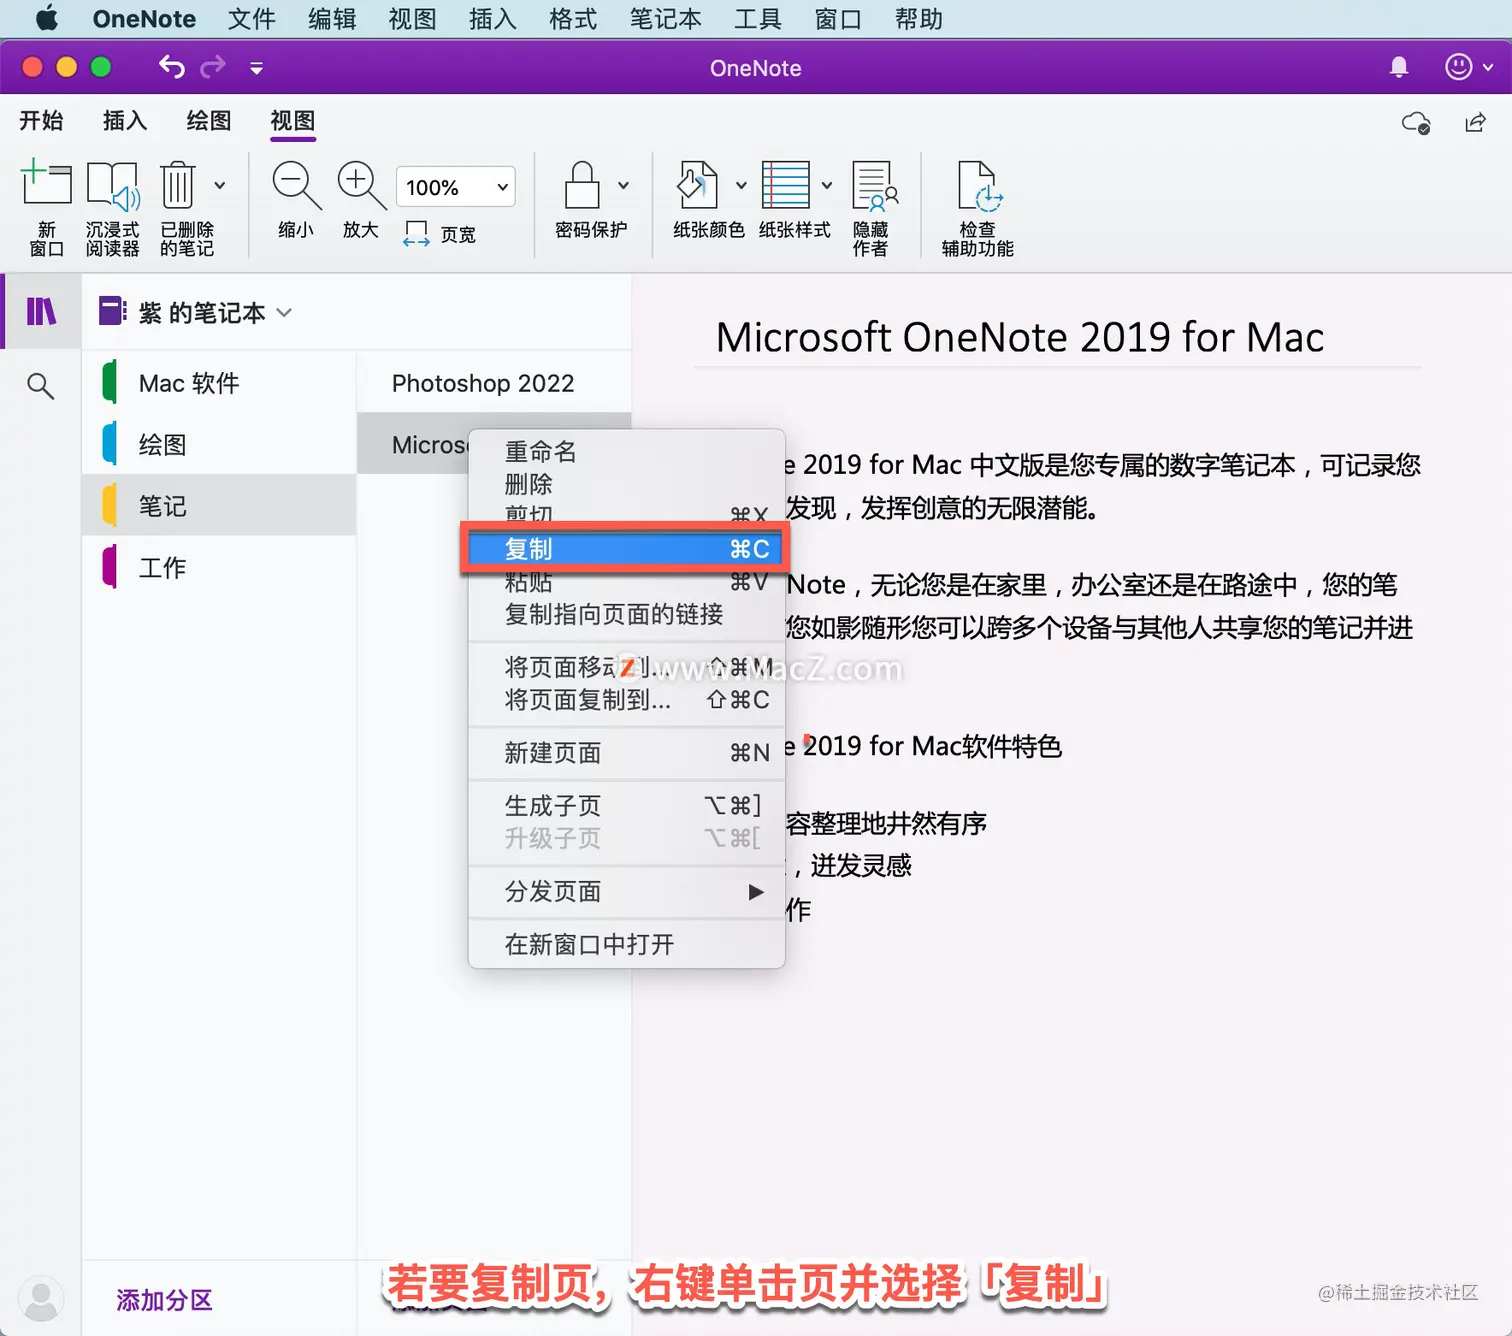Choose 删除 from the context menu
Image resolution: width=1512 pixels, height=1336 pixels.
click(x=627, y=484)
